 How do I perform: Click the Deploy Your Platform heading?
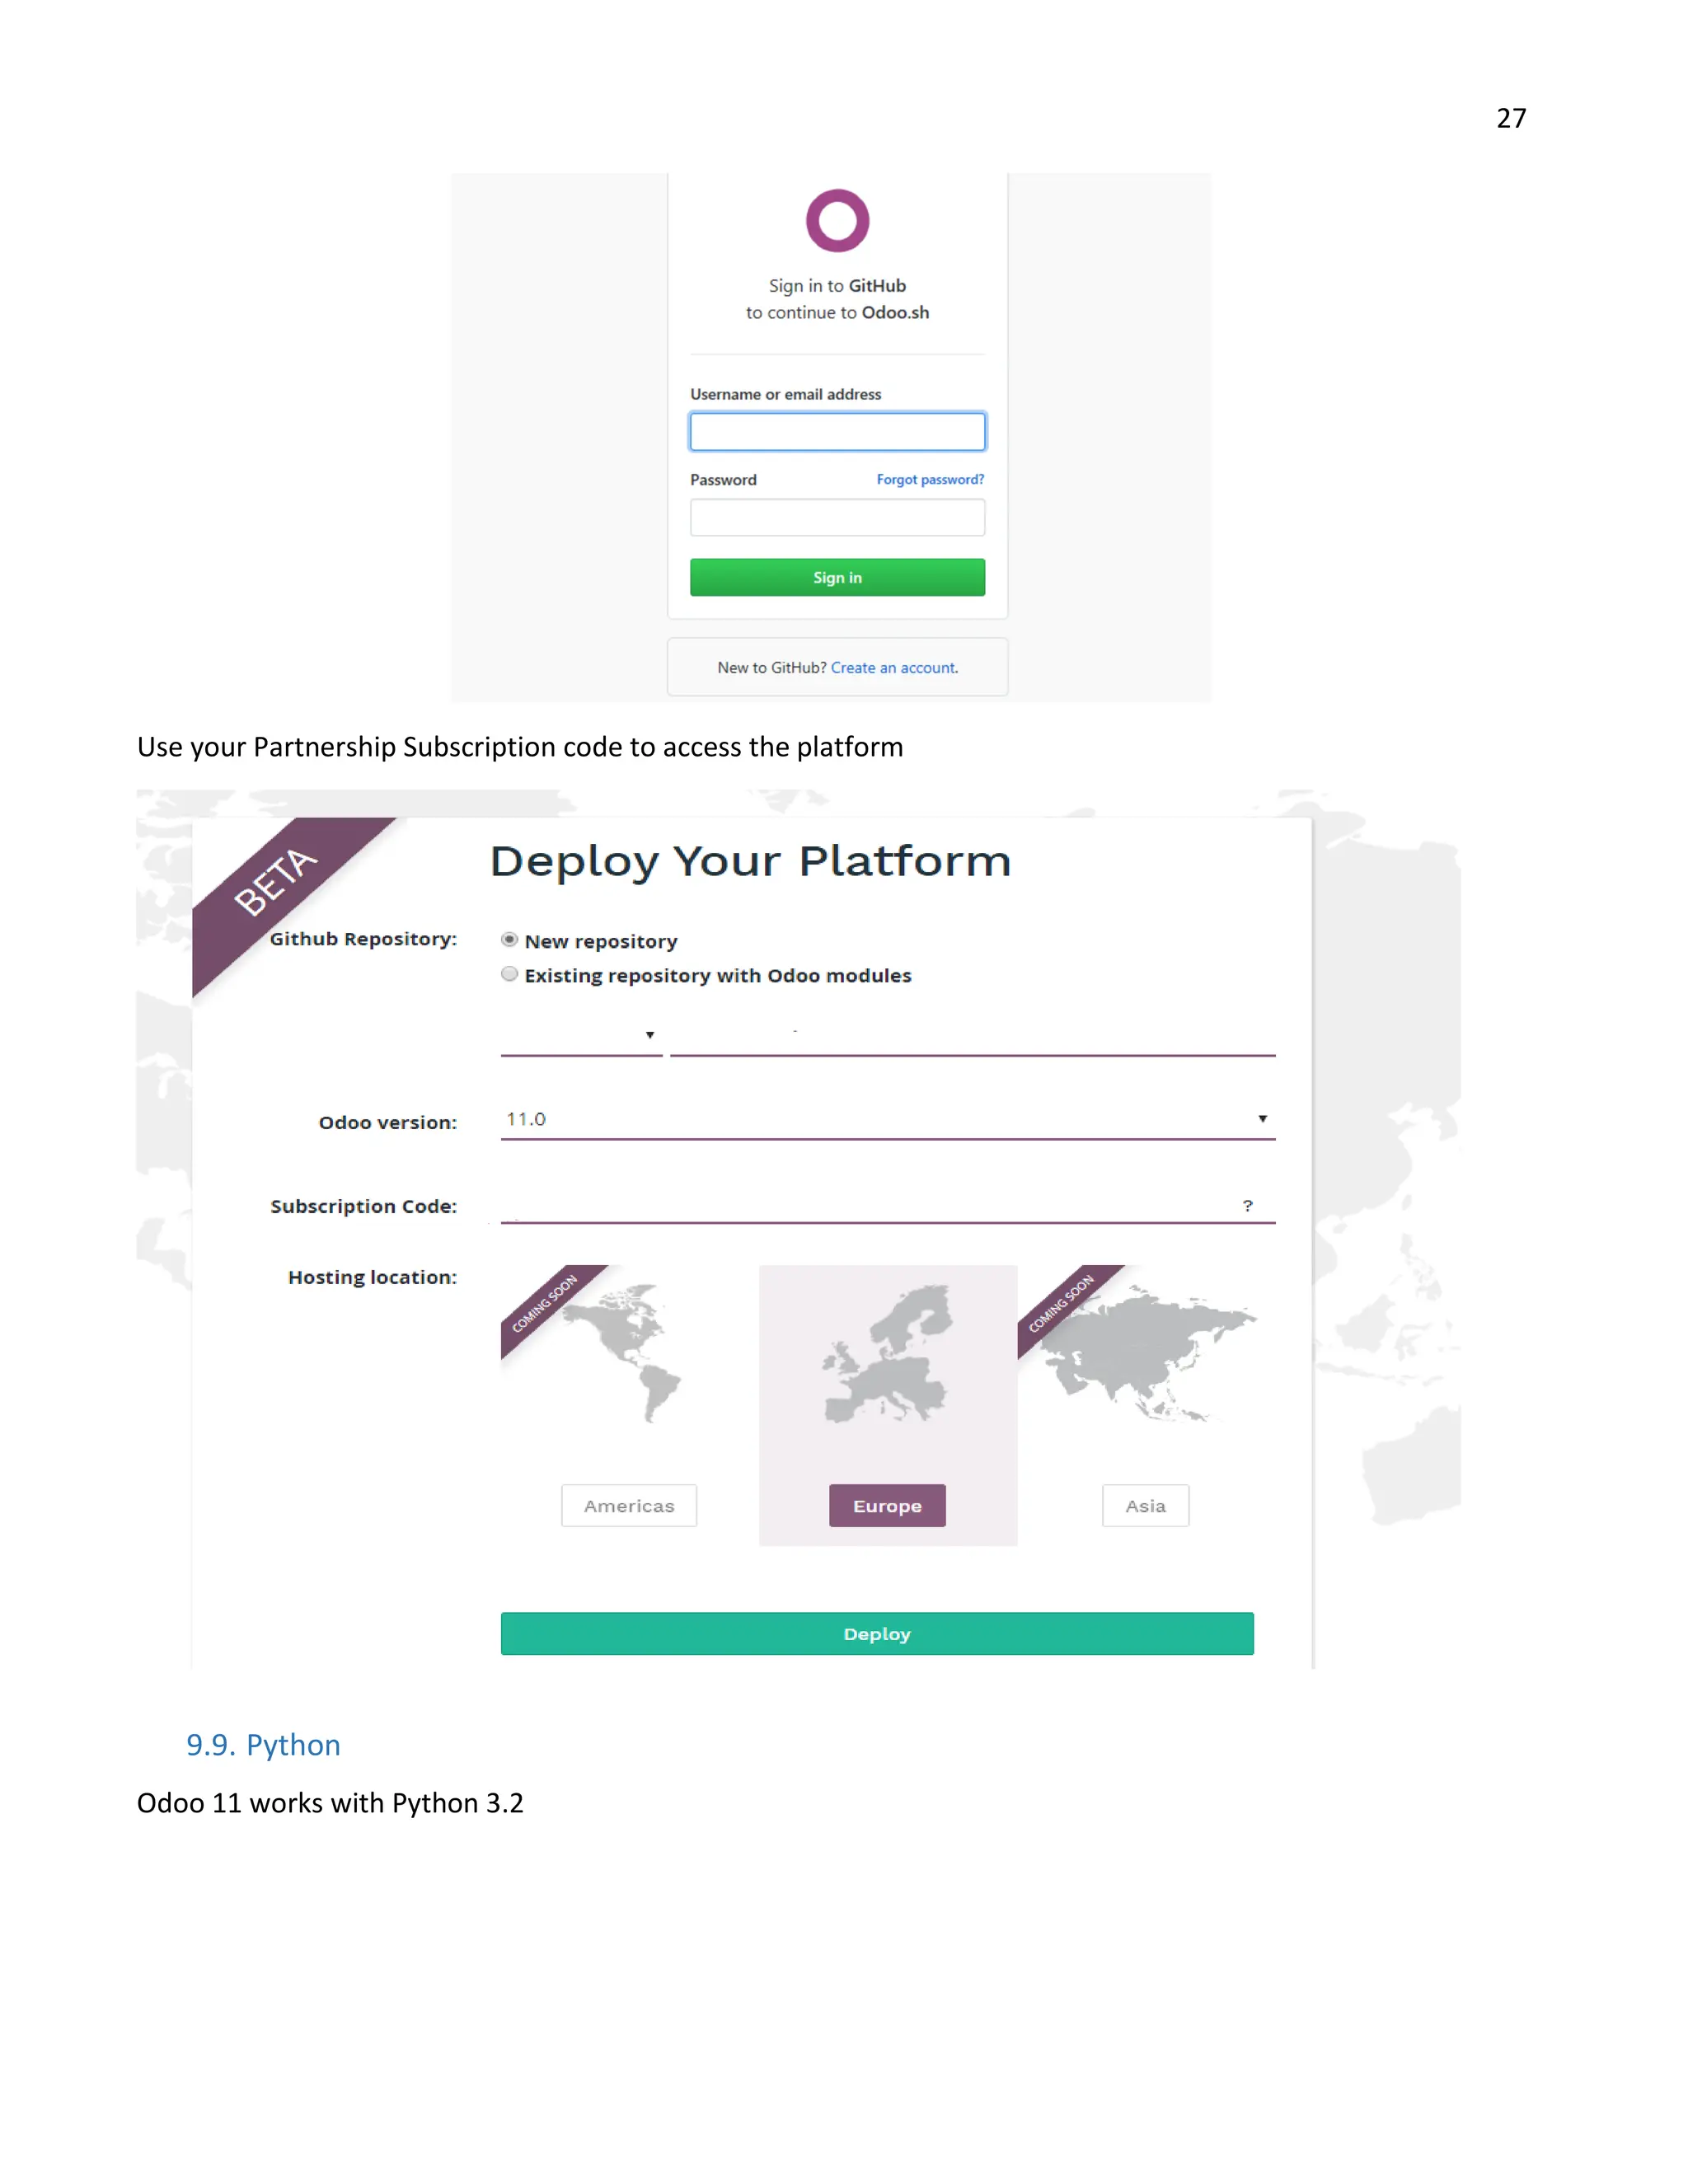pos(751,862)
